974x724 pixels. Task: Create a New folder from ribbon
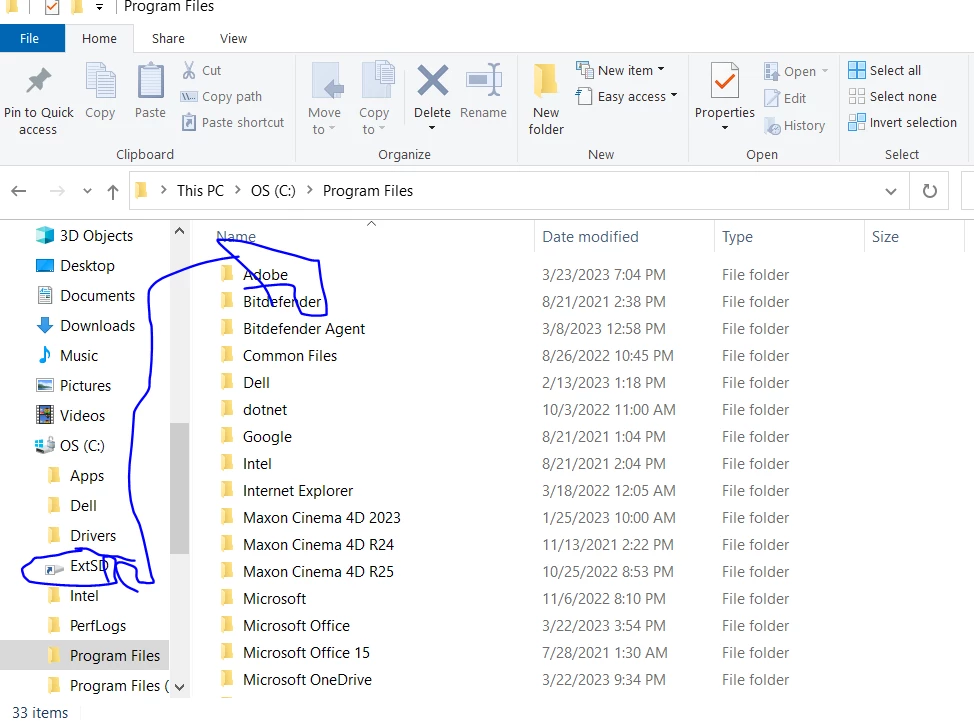tap(546, 98)
